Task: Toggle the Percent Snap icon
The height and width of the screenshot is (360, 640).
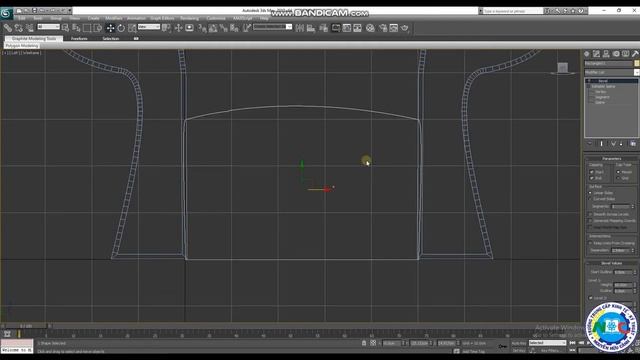Action: 223,28
